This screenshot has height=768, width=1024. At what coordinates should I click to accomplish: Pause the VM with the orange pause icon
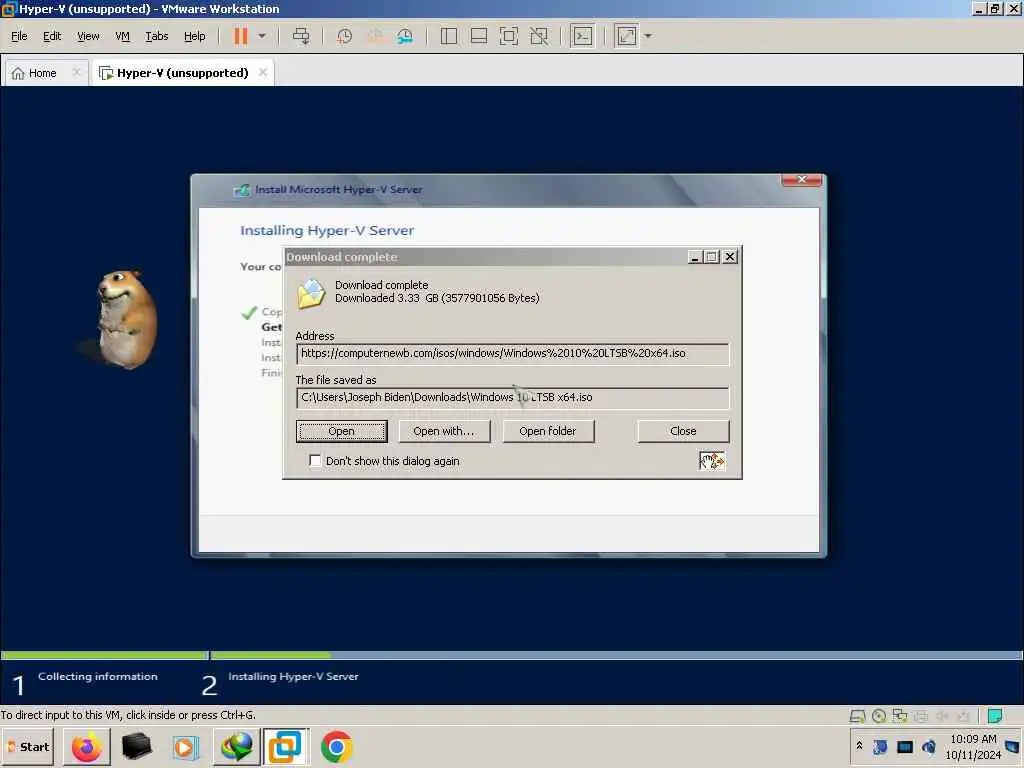[240, 36]
